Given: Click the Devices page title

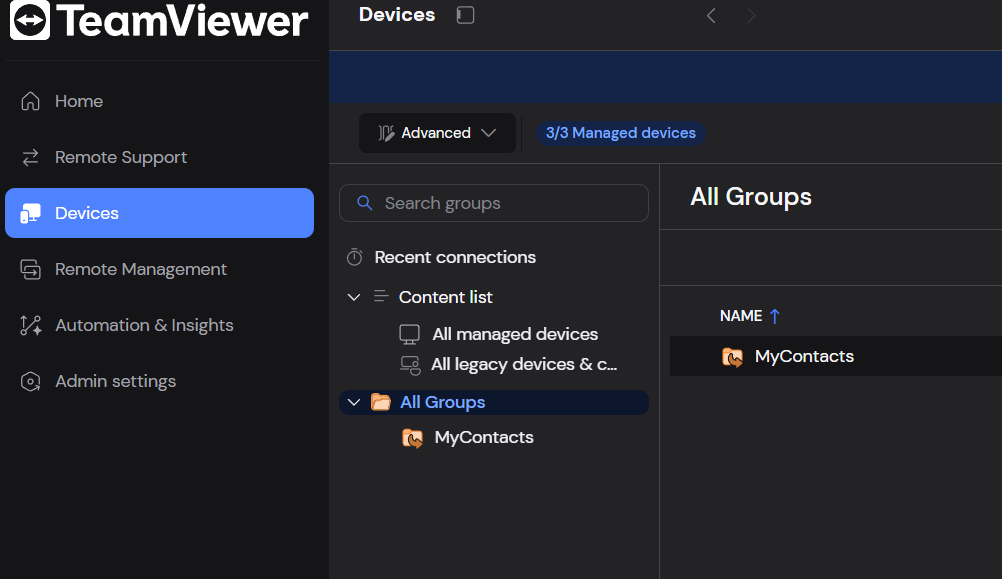Looking at the screenshot, I should coord(397,15).
